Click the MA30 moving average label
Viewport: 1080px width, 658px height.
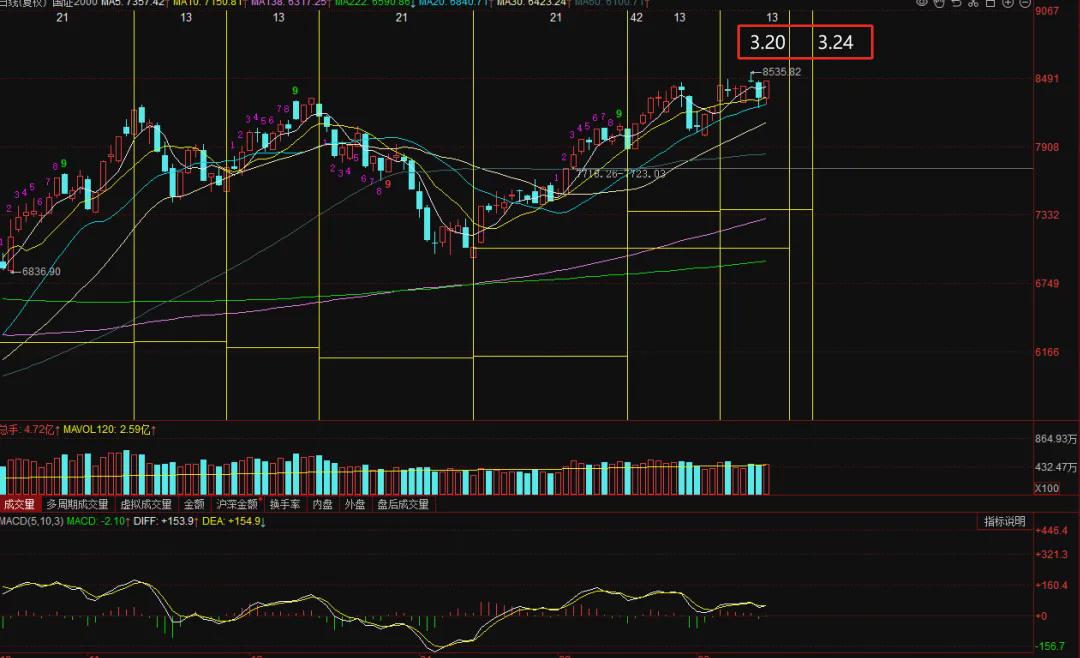point(531,3)
